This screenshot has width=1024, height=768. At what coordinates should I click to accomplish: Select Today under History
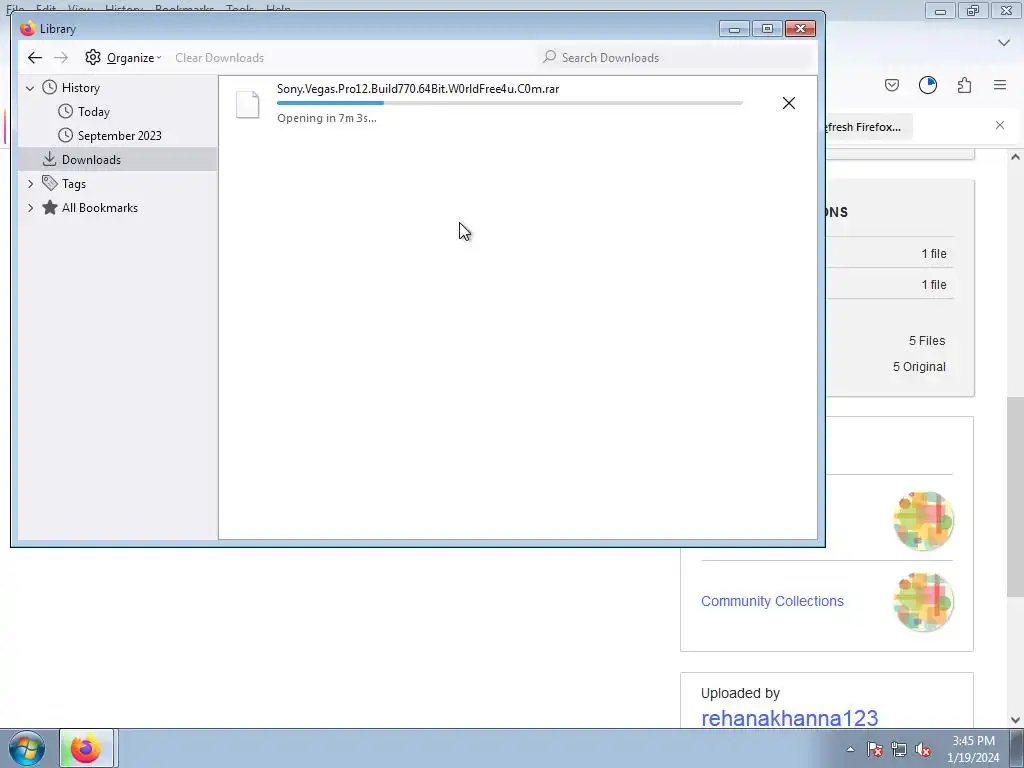(x=93, y=112)
